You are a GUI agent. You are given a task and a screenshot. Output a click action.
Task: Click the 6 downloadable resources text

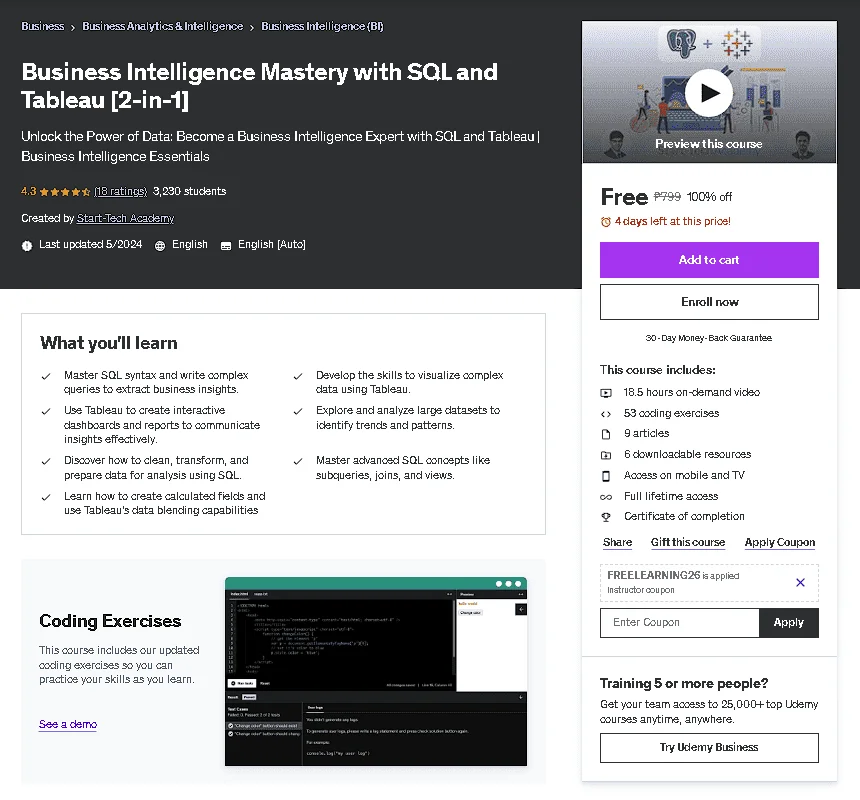click(x=687, y=455)
